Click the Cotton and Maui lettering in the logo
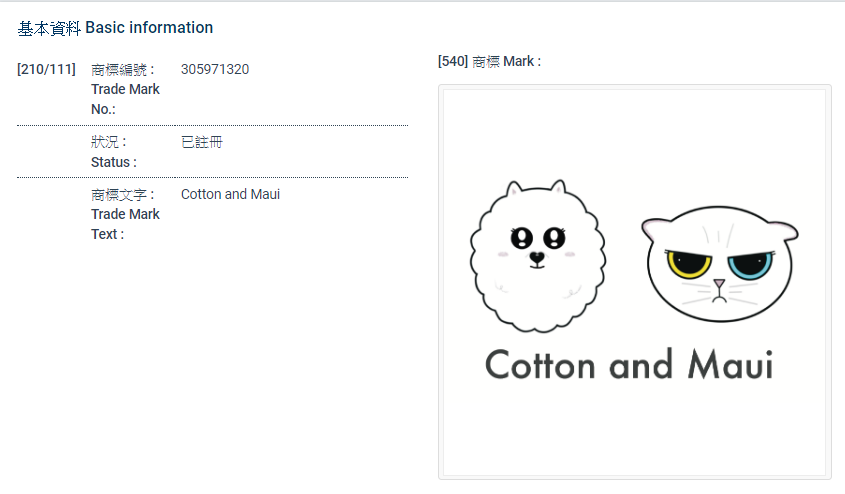845x494 pixels. (629, 364)
